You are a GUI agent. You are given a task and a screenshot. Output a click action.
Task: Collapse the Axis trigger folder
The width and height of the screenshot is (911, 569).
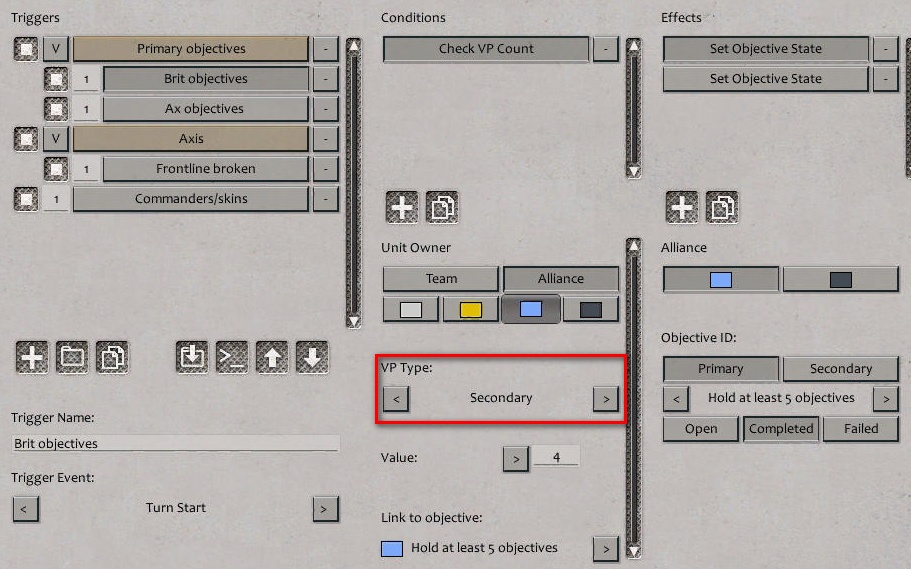[56, 139]
